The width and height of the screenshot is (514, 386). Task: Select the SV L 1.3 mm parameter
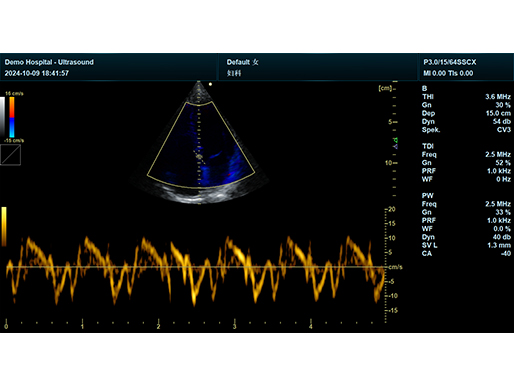[466, 245]
